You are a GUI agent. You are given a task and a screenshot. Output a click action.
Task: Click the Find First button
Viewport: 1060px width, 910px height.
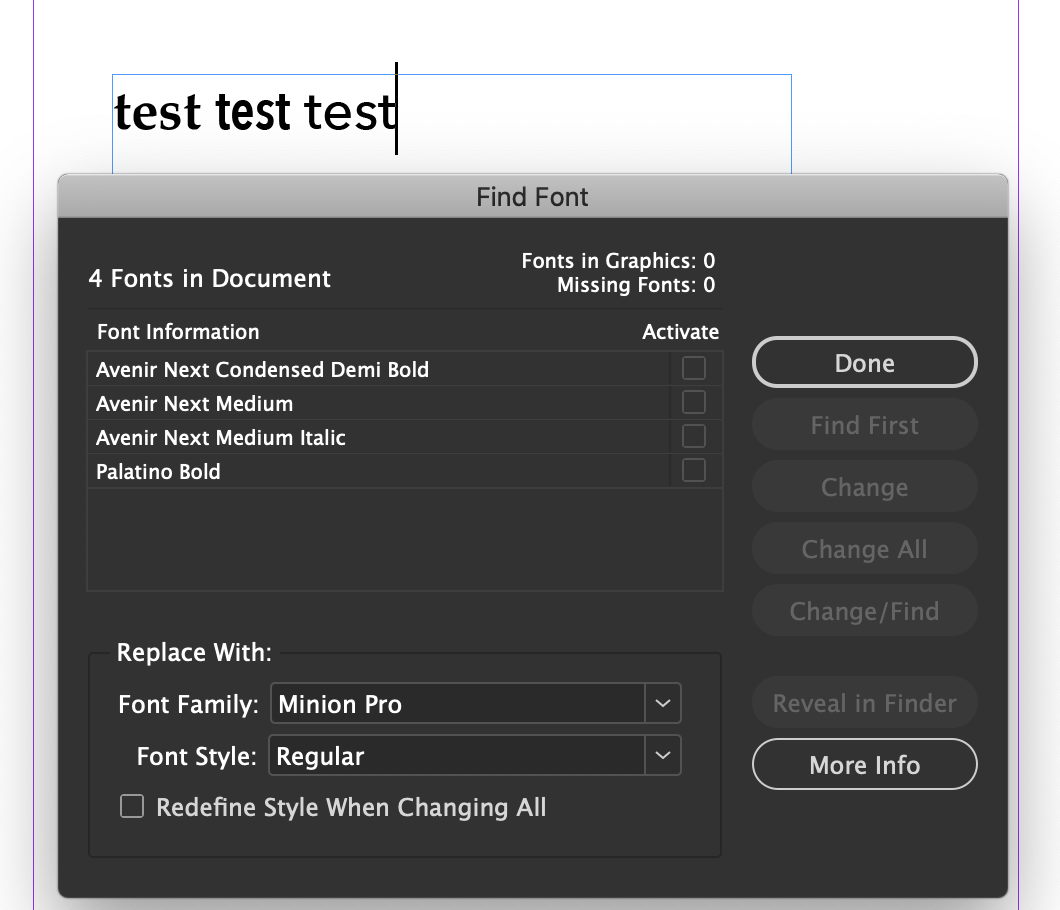pyautogui.click(x=864, y=424)
